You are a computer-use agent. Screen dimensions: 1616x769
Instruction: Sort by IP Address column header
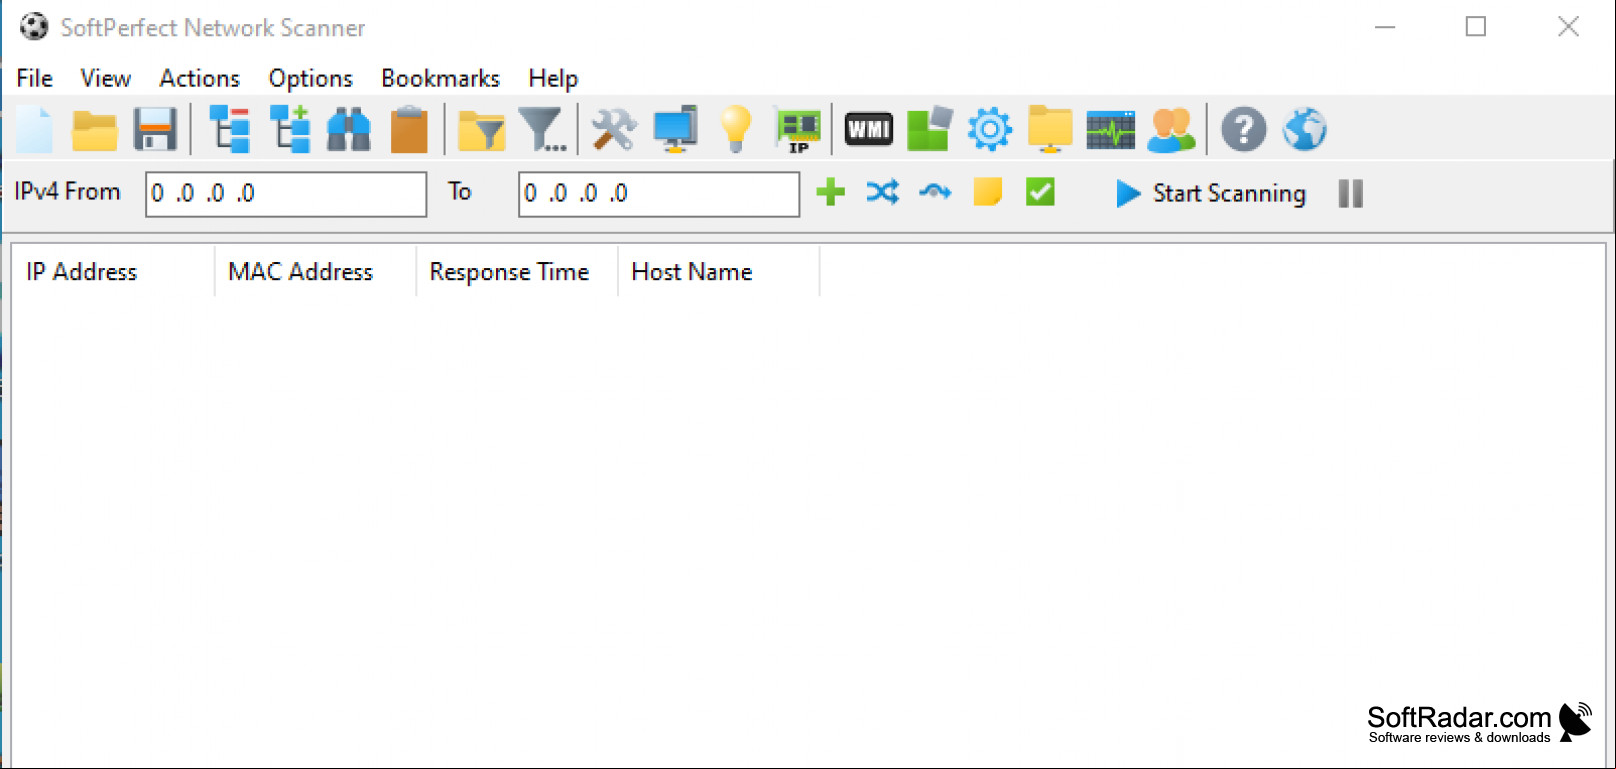[x=113, y=272]
